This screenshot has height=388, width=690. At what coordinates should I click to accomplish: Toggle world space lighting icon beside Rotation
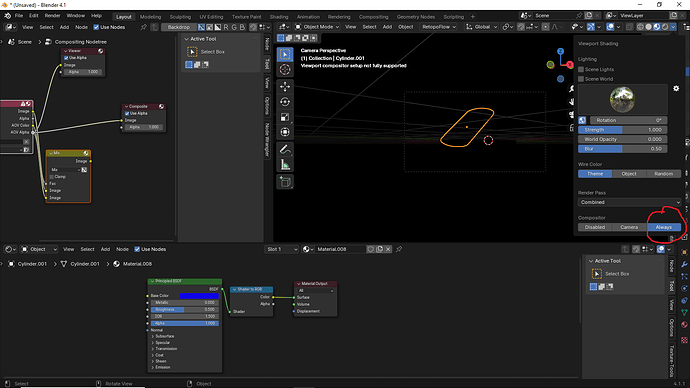[x=582, y=120]
